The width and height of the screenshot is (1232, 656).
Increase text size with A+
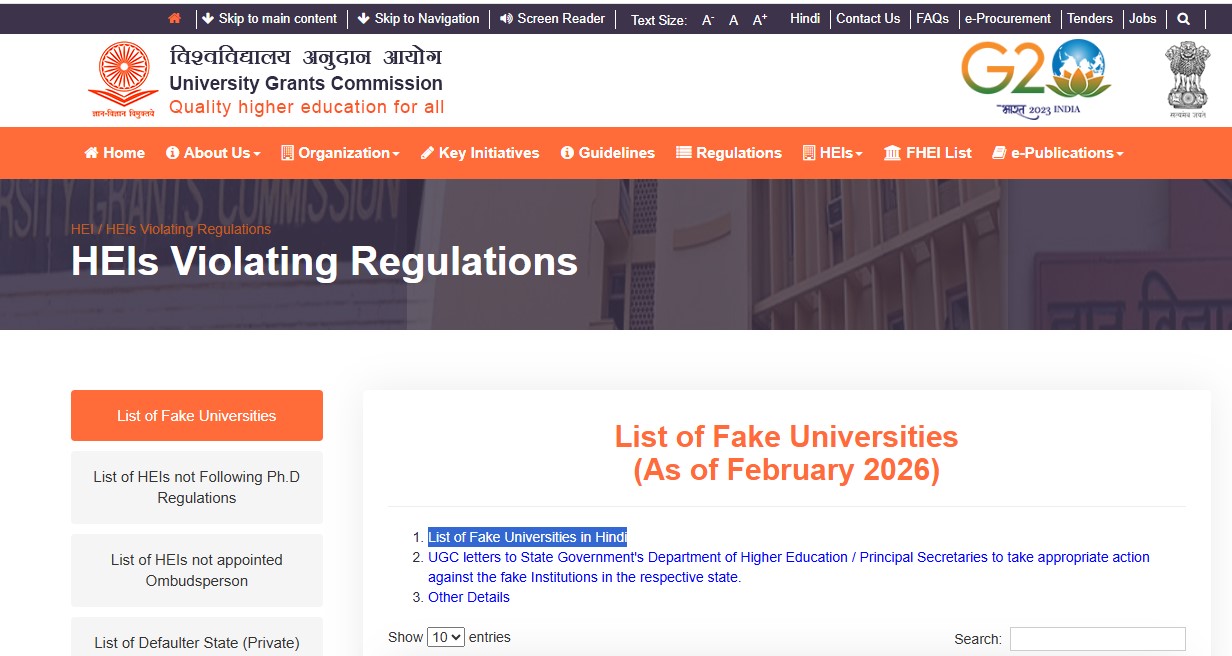[x=759, y=18]
